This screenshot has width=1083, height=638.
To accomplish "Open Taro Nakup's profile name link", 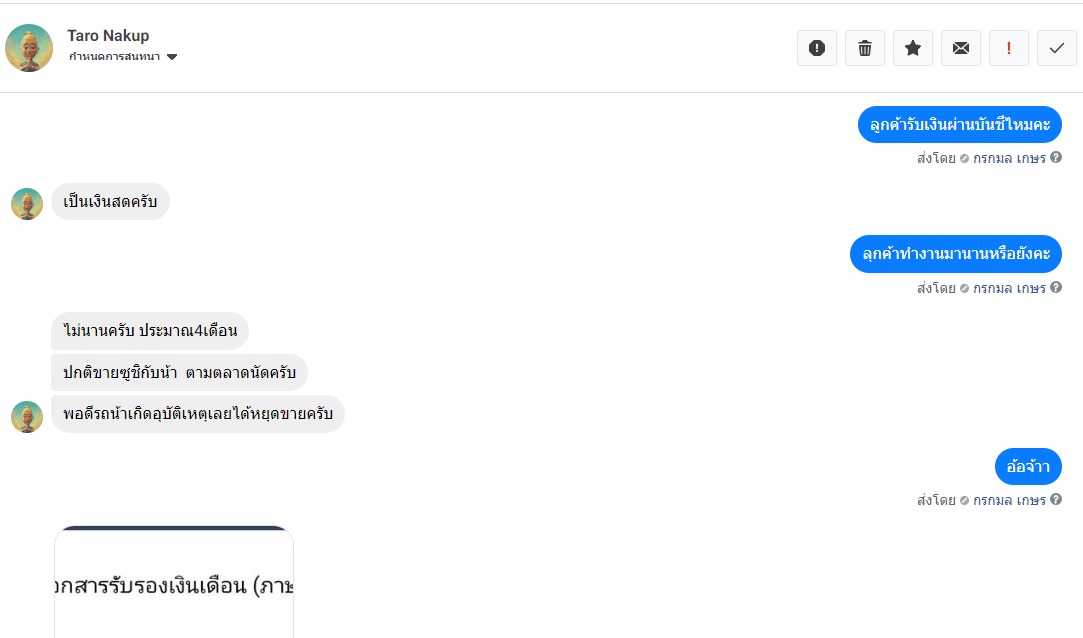I will tap(108, 36).
